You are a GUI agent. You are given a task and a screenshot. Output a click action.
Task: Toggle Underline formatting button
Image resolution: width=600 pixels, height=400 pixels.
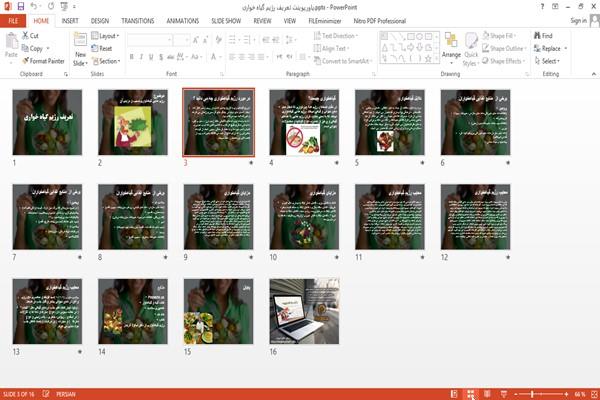pyautogui.click(x=151, y=57)
